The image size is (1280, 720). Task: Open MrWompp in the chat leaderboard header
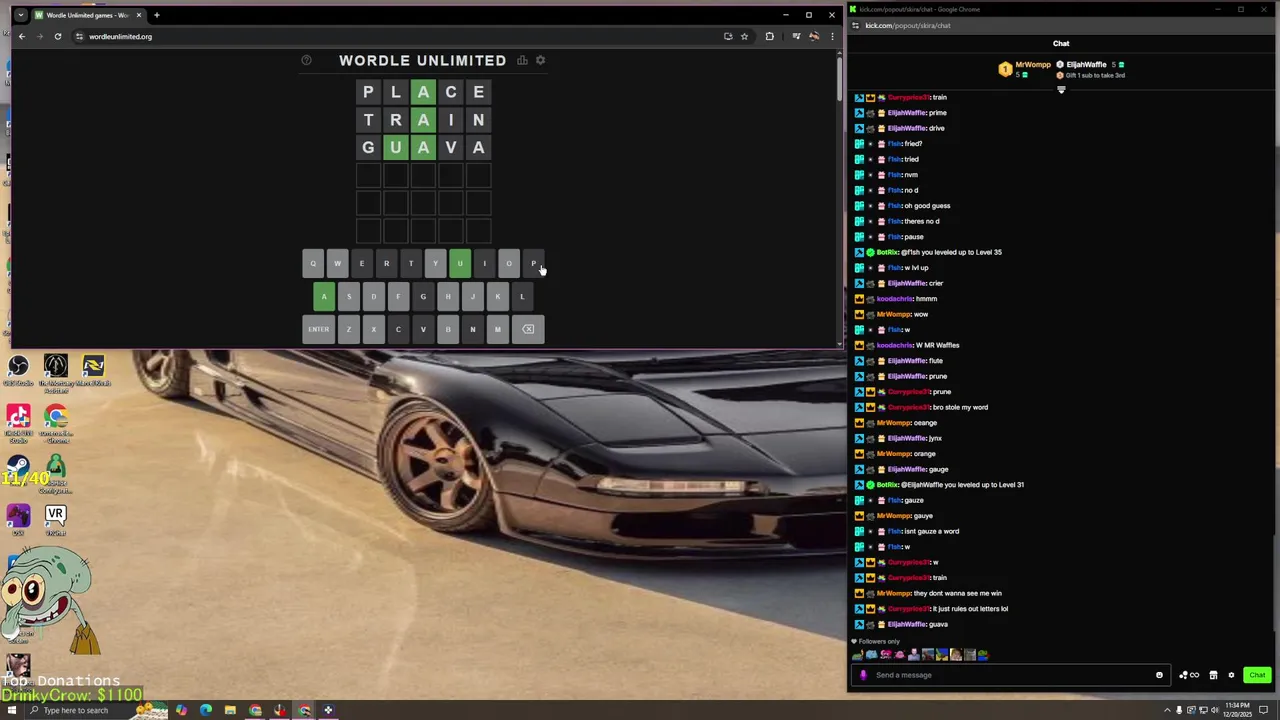1033,65
